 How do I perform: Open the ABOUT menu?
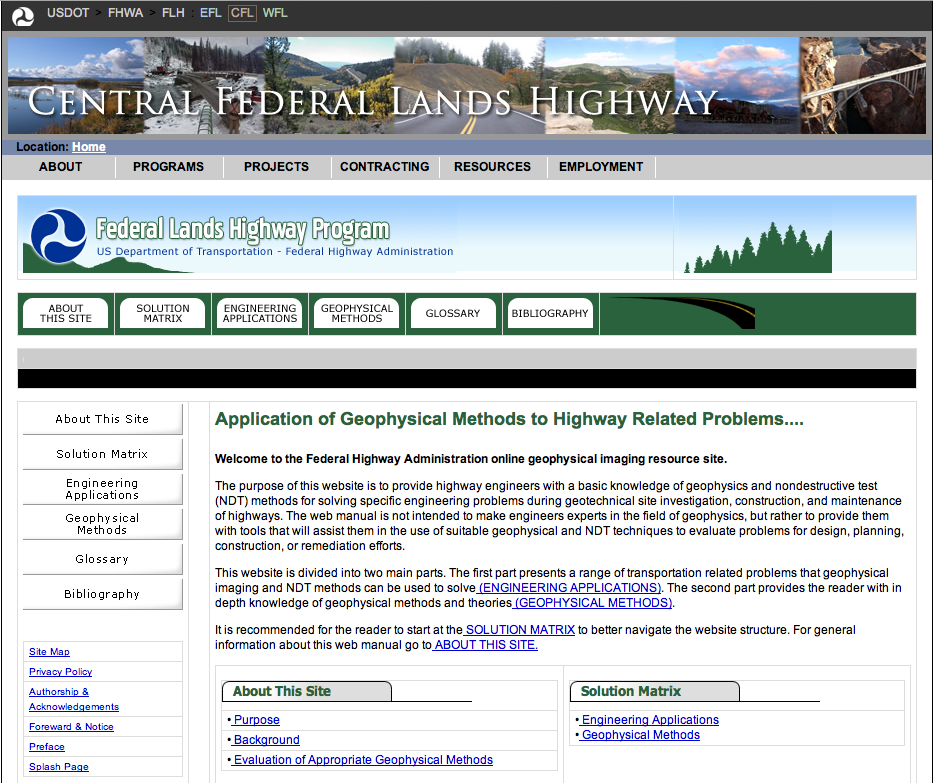point(61,167)
